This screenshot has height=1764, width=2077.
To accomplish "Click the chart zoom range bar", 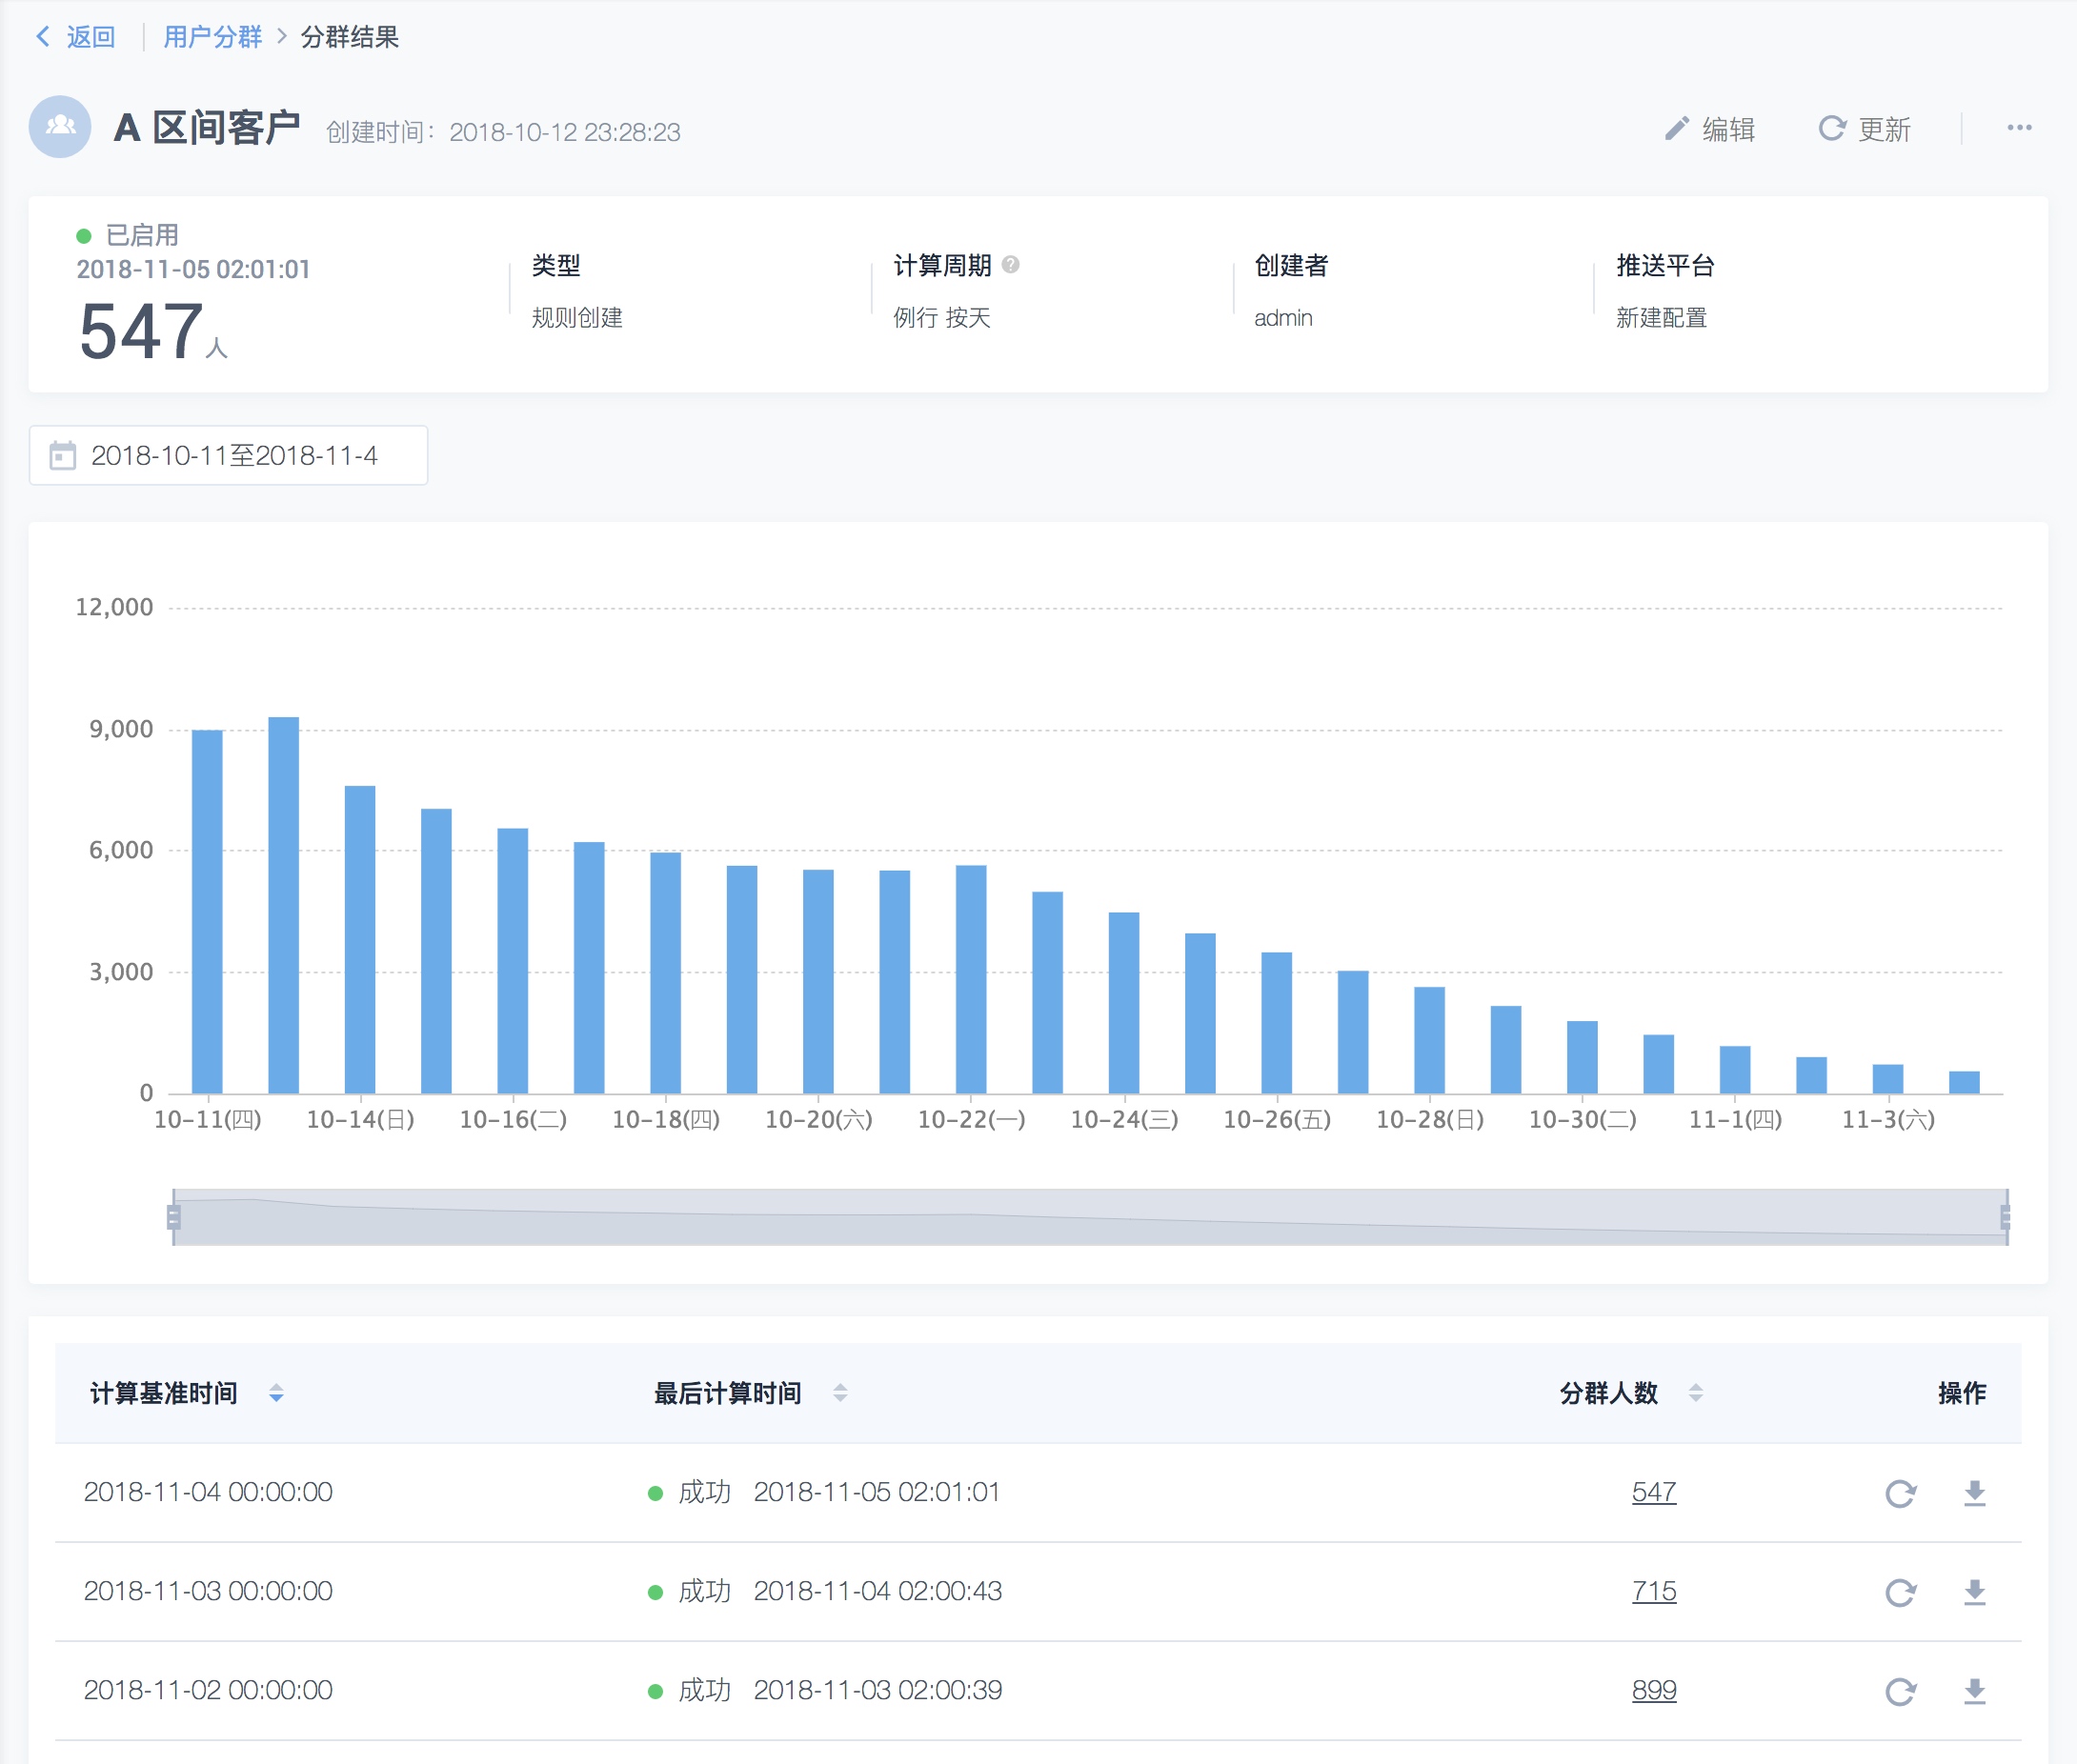I will pyautogui.click(x=1090, y=1217).
